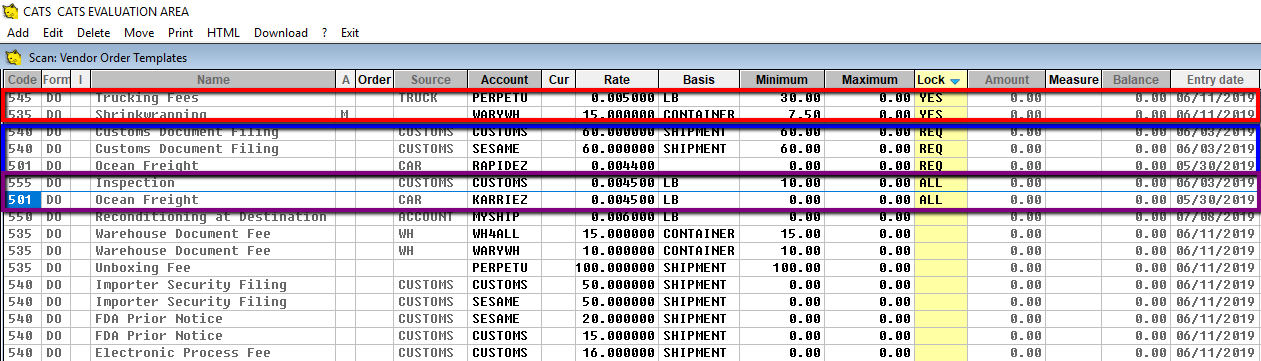Click the Inspection row name
Image resolution: width=1261 pixels, height=361 pixels.
[x=135, y=183]
